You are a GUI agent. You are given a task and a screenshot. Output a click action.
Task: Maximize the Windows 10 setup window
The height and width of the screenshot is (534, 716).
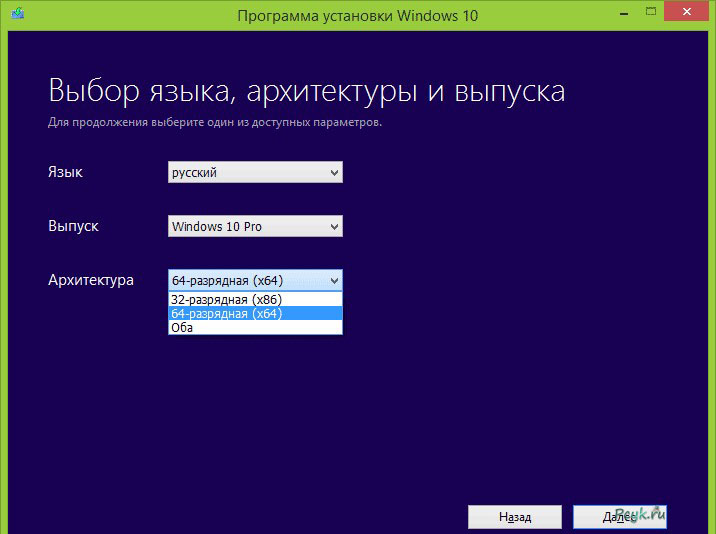pos(651,12)
